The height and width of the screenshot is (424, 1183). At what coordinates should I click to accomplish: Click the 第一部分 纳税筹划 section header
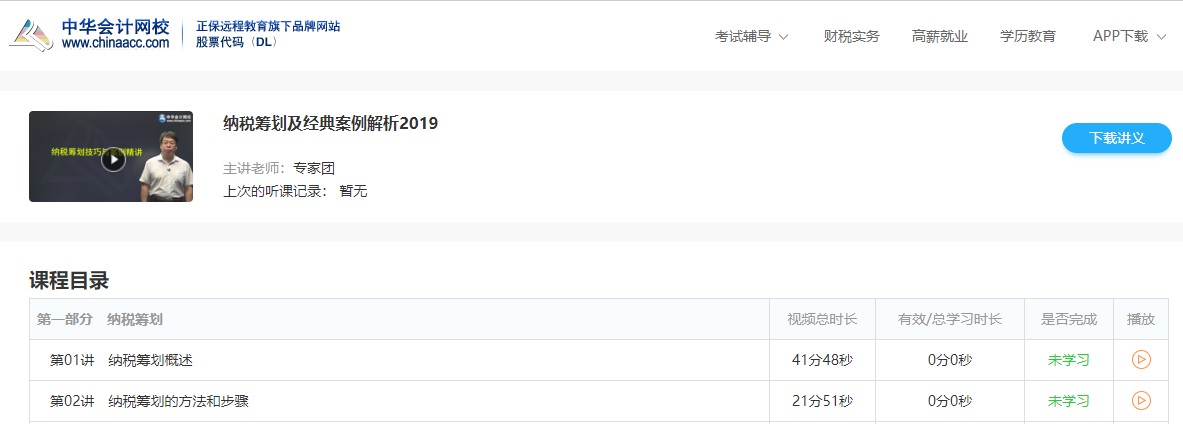(100, 319)
